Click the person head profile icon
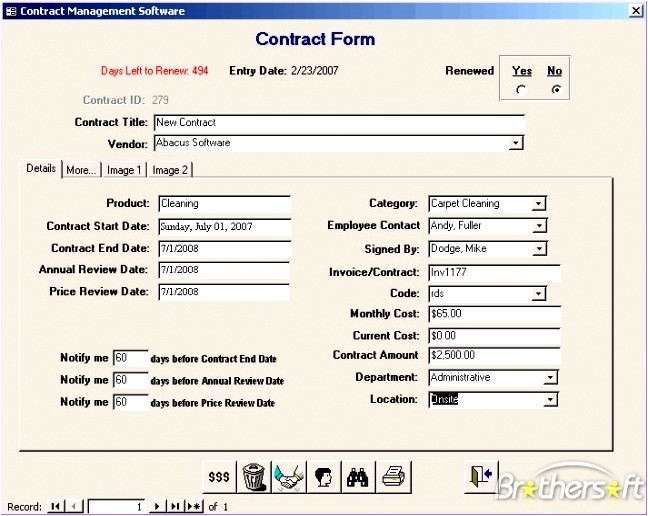Screen dimensions: 648x516 point(324,477)
